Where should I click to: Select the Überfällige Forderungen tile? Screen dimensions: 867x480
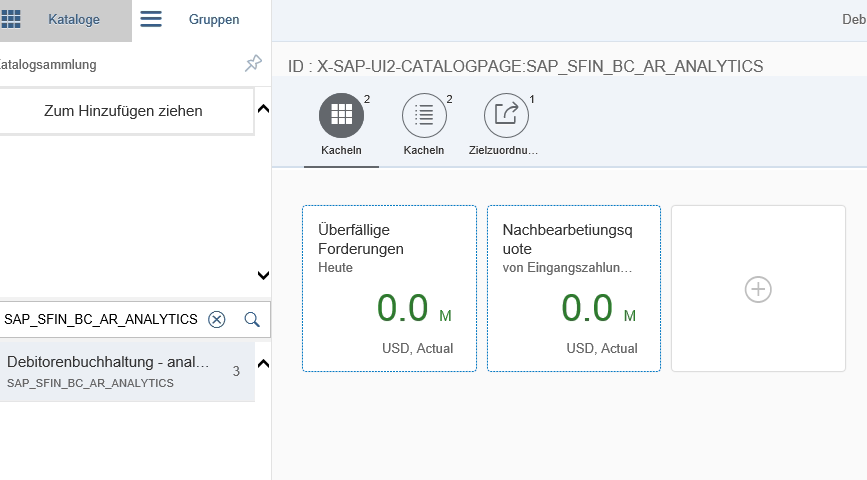point(389,288)
